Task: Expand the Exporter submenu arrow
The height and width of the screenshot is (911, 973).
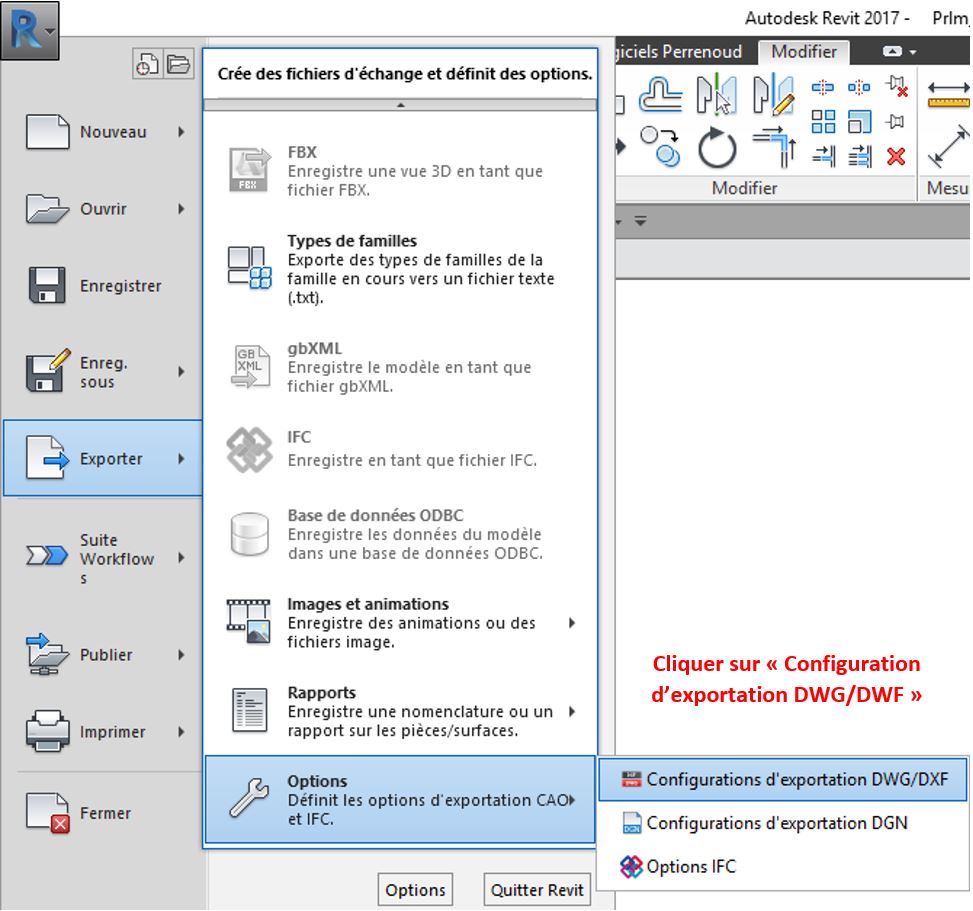Action: click(x=181, y=459)
